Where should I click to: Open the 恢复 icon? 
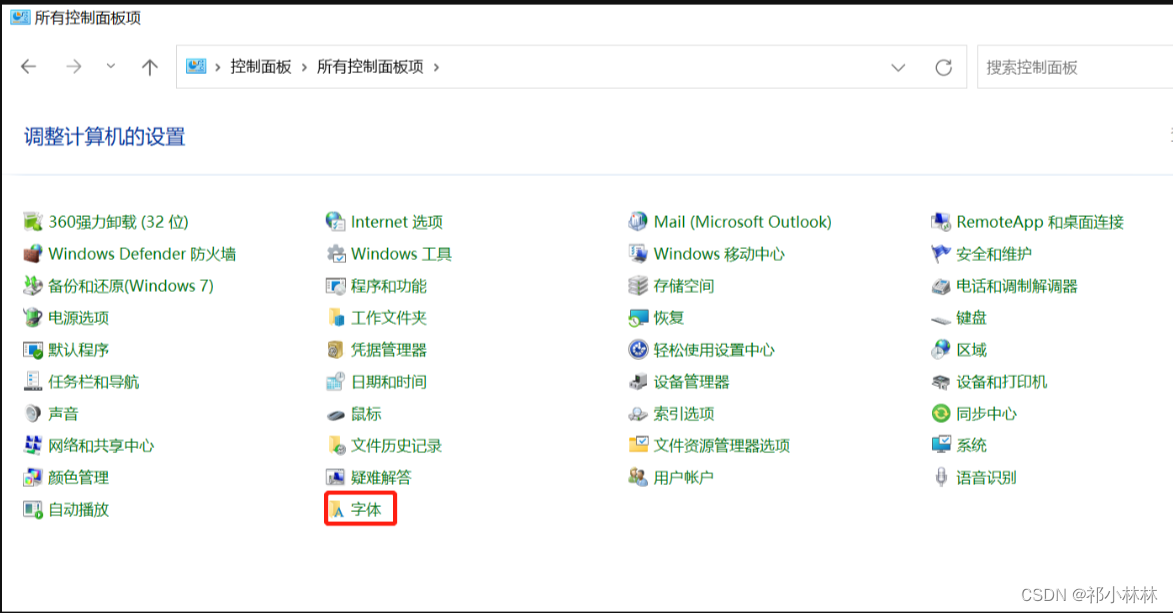[x=637, y=317]
